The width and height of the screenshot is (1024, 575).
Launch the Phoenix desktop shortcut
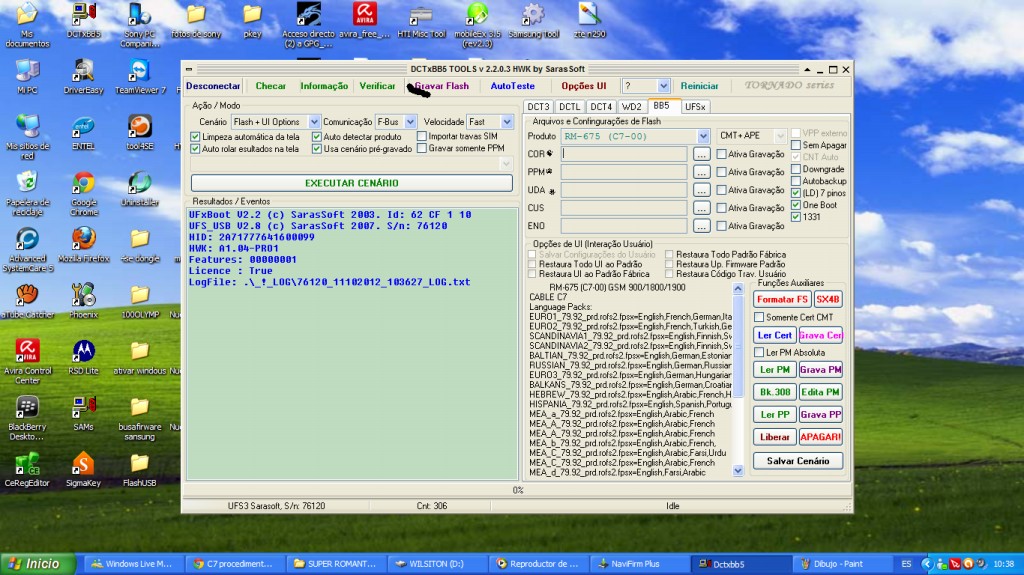click(84, 301)
